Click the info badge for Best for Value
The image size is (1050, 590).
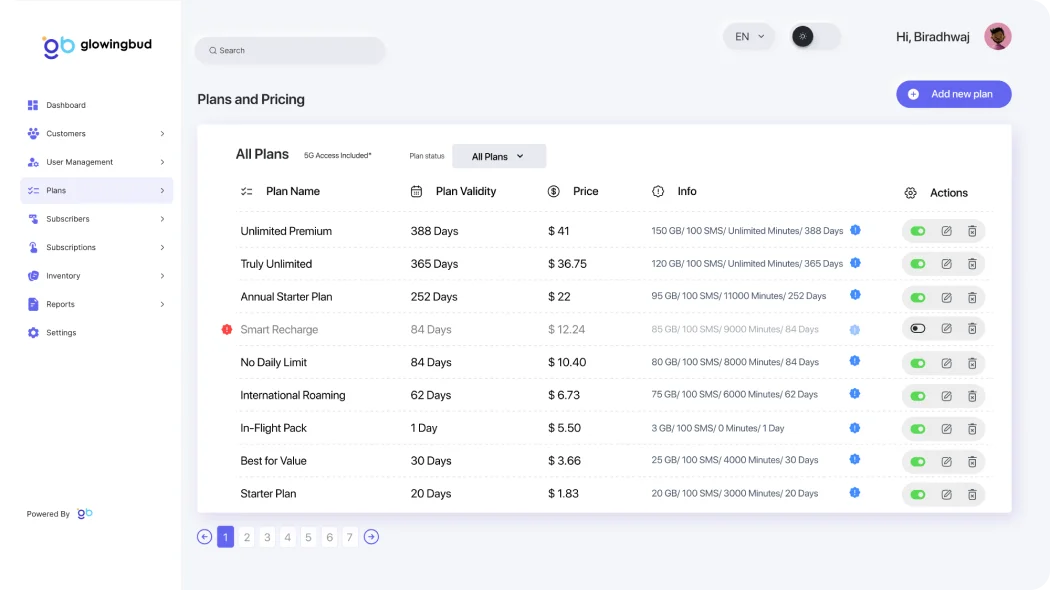coord(855,460)
